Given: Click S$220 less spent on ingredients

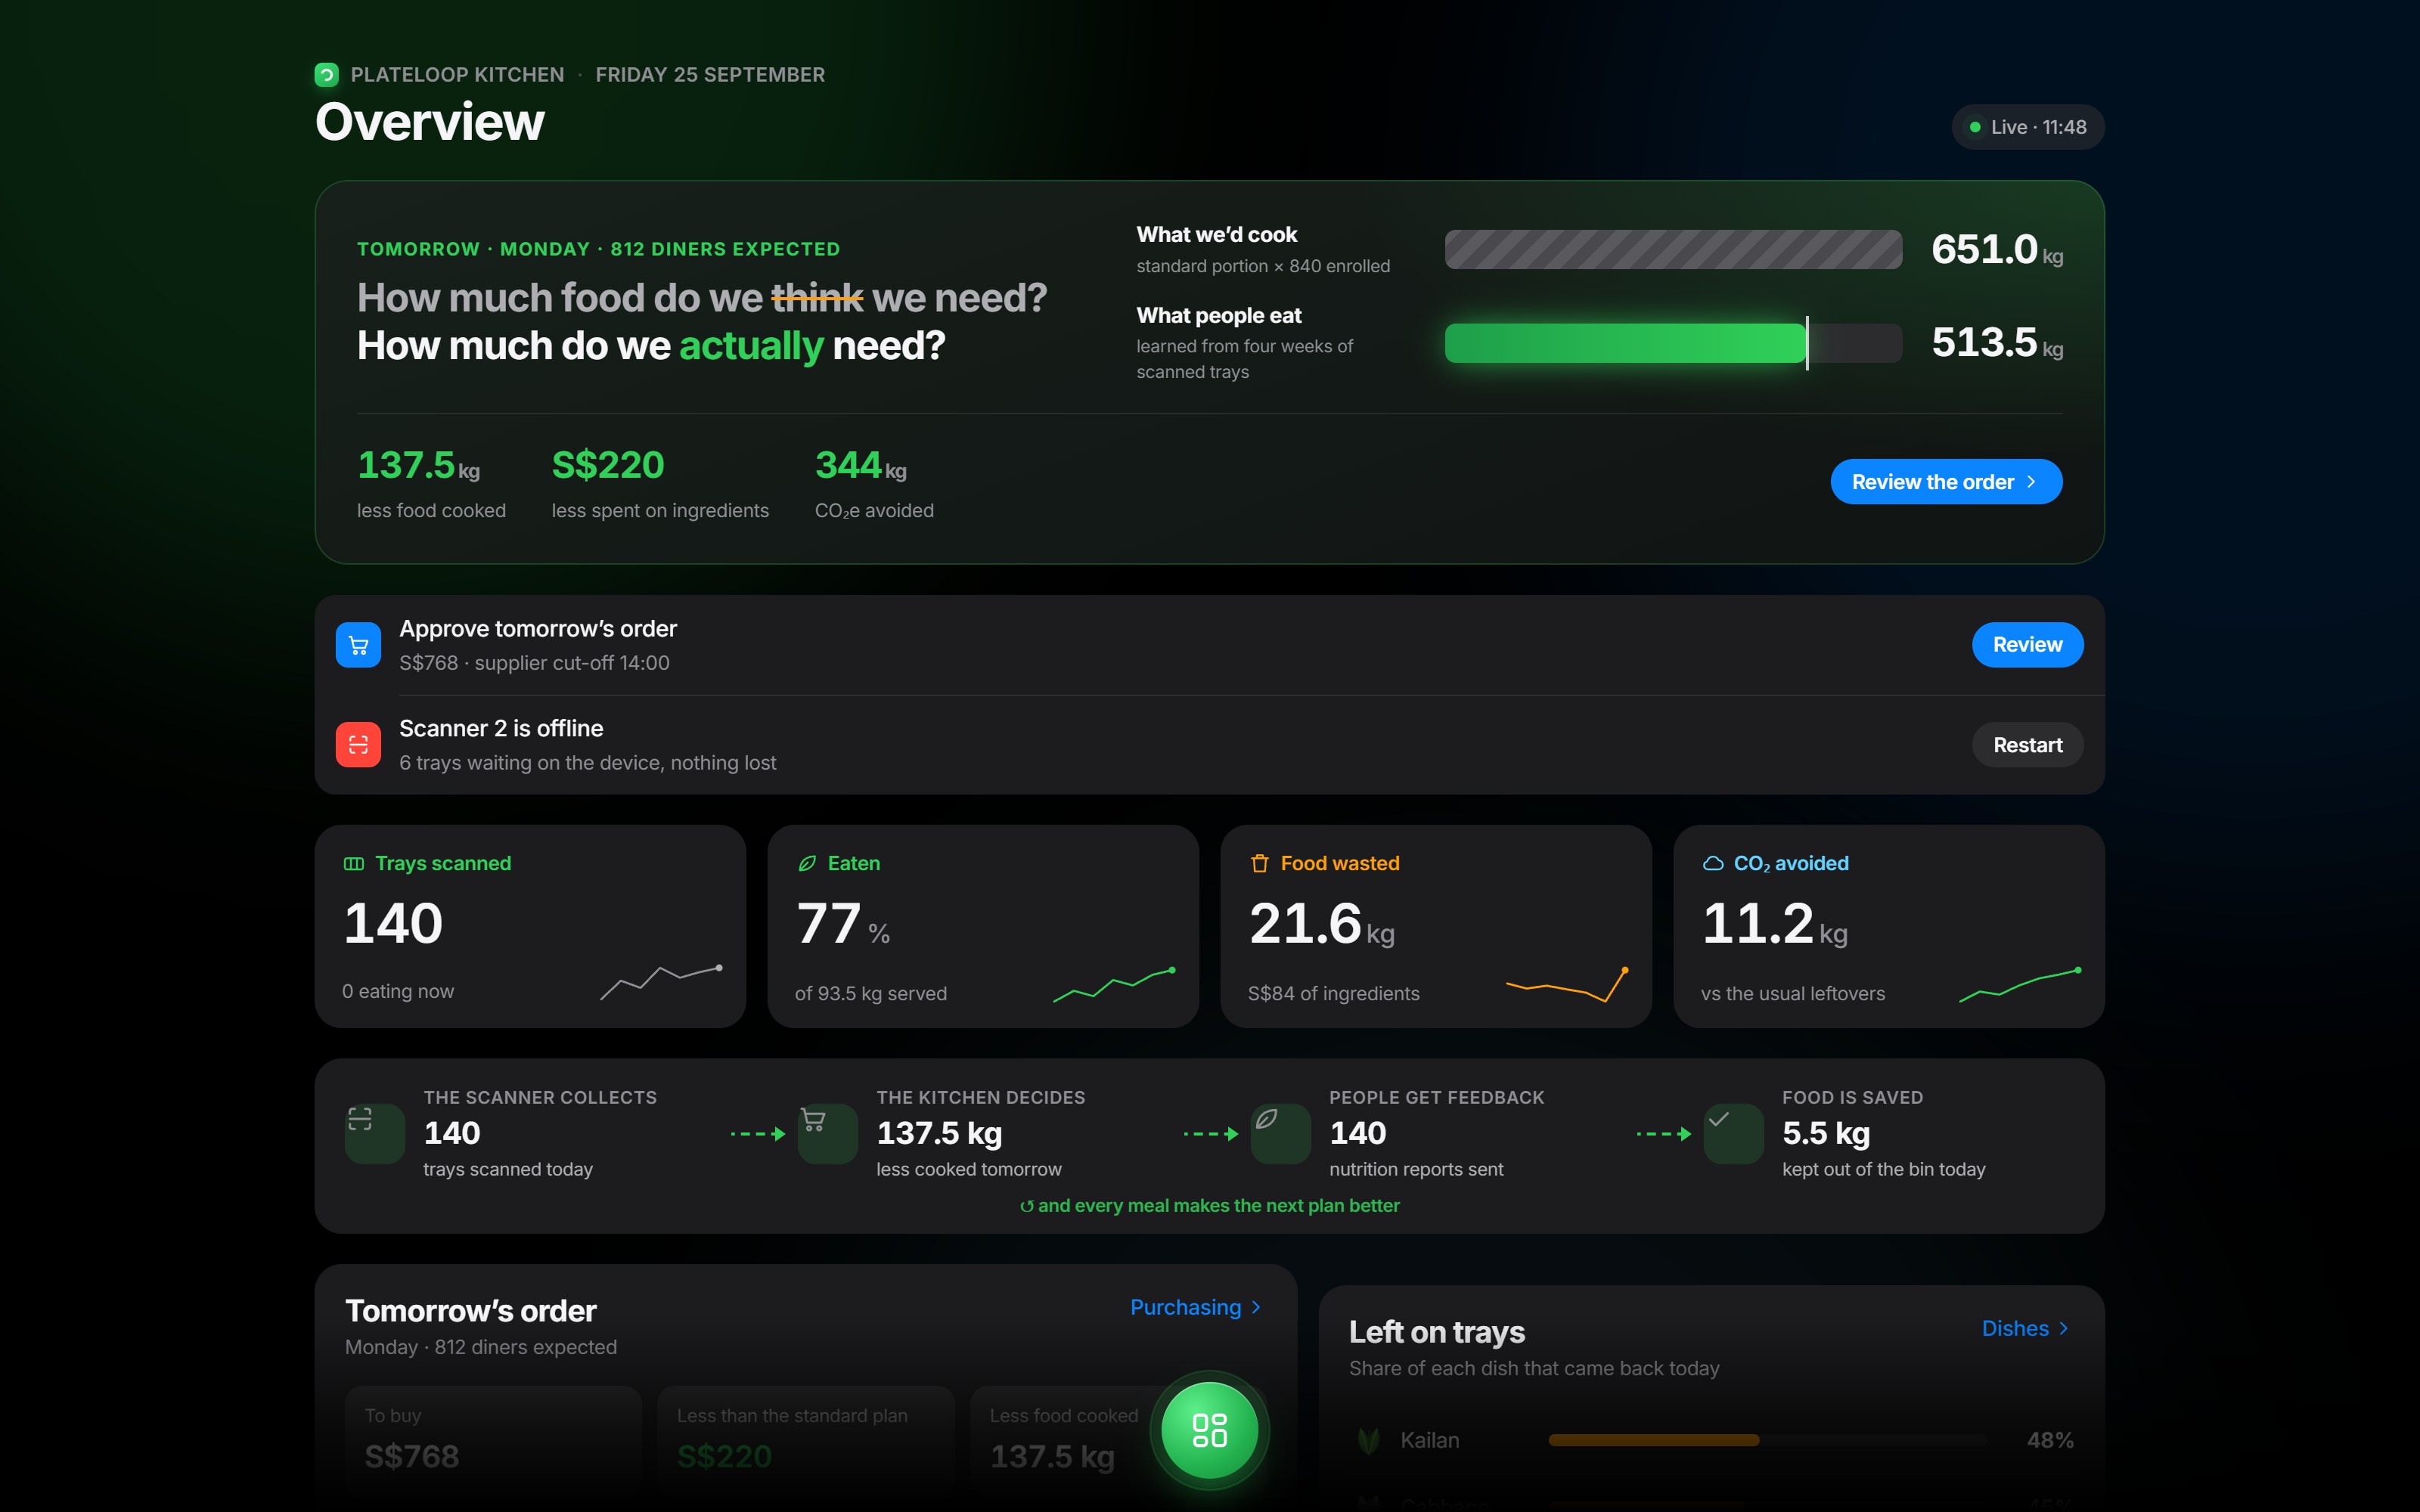Looking at the screenshot, I should tap(660, 484).
